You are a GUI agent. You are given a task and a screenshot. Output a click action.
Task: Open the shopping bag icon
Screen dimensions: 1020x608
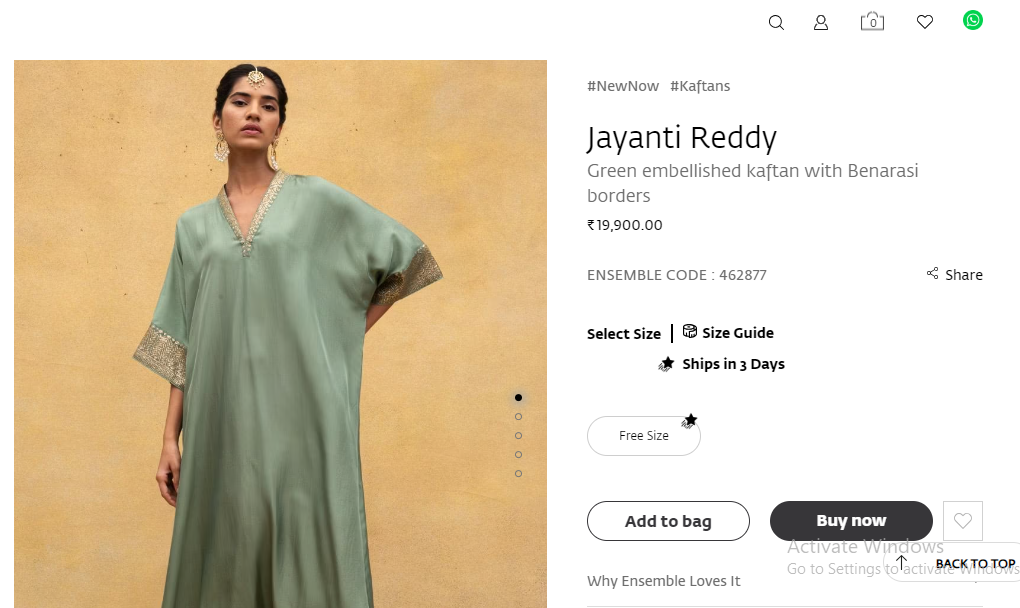872,21
